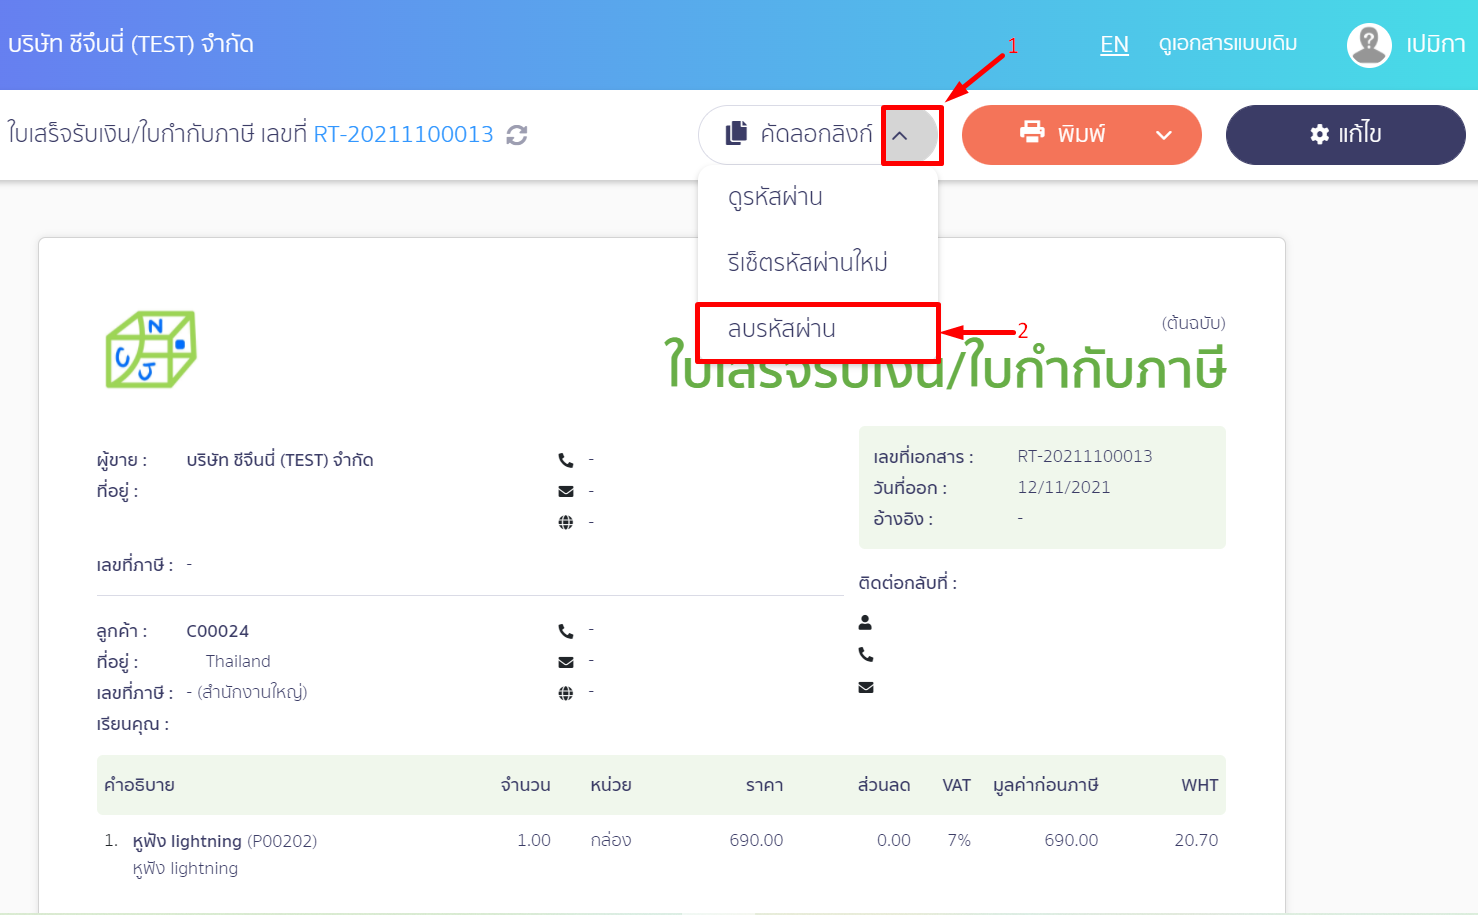Click the seller email envelope icon
This screenshot has height=915, width=1478.
(x=566, y=491)
